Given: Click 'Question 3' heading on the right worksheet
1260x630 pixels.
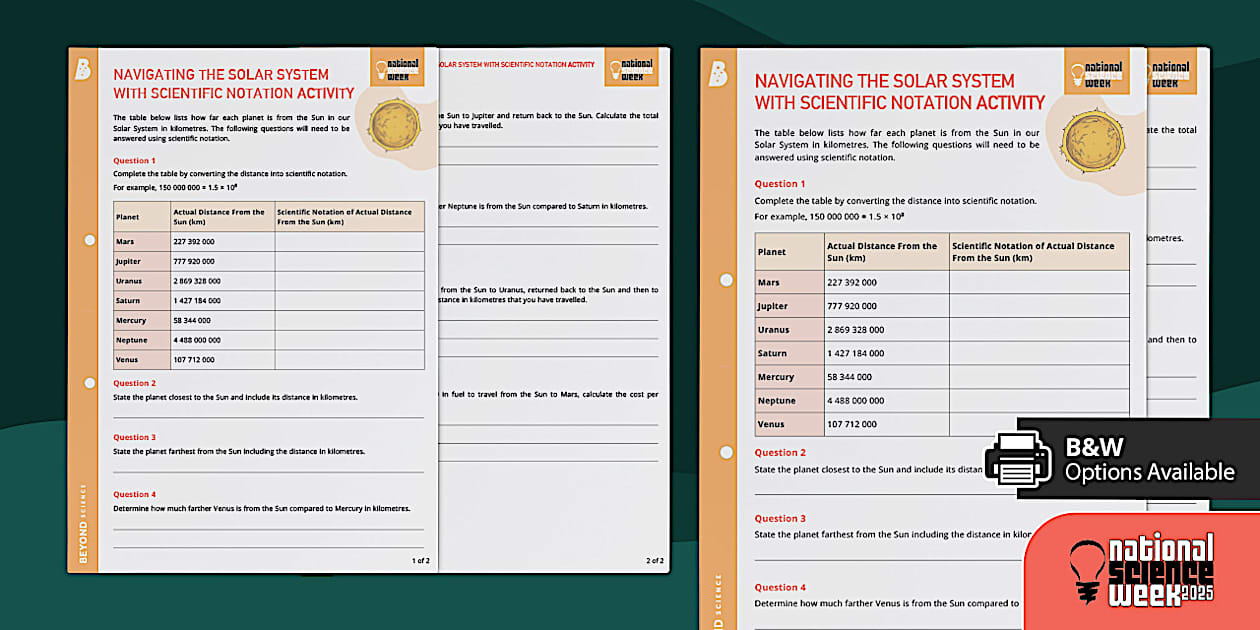Looking at the screenshot, I should click(779, 518).
